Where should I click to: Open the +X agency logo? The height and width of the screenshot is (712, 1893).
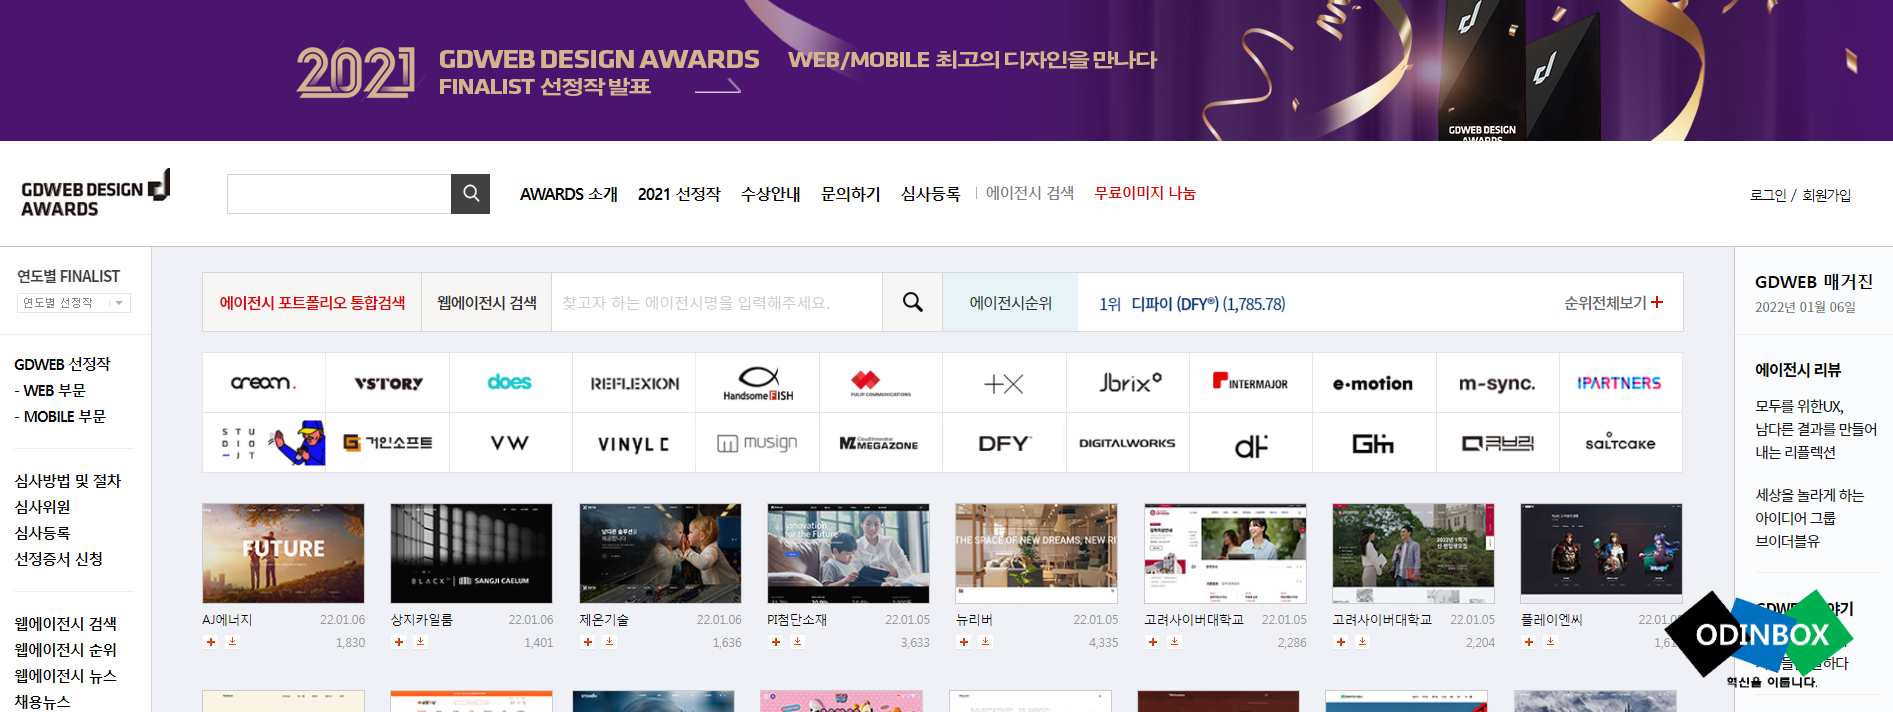click(x=1004, y=383)
